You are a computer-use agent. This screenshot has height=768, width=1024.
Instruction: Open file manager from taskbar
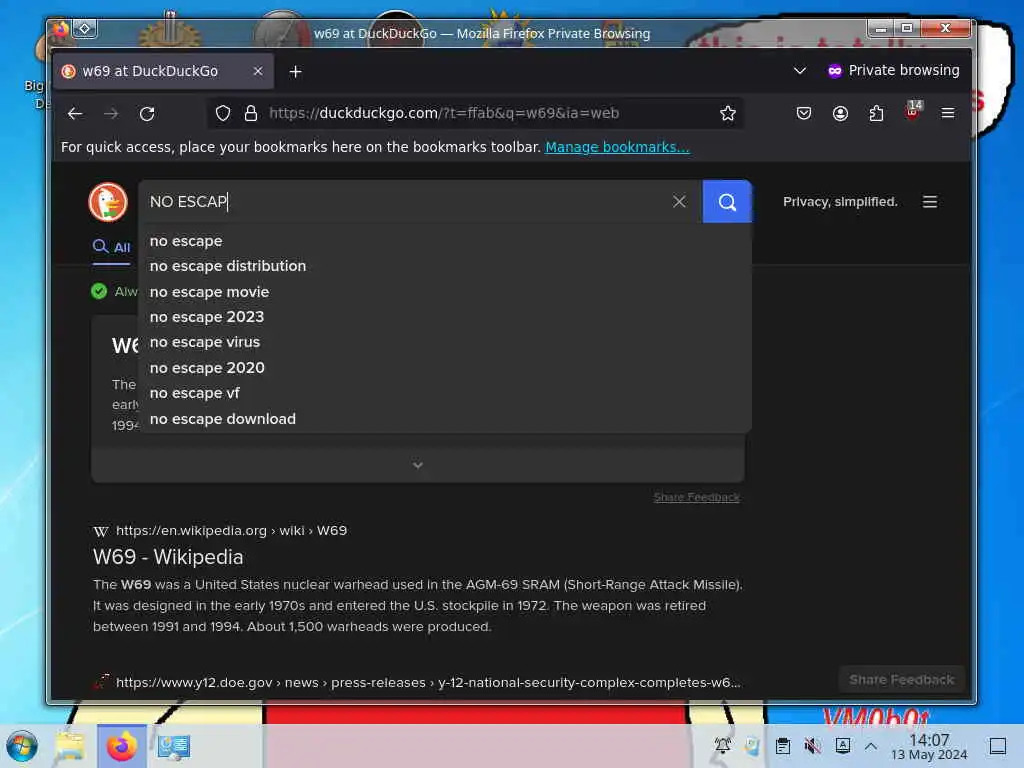[70, 746]
